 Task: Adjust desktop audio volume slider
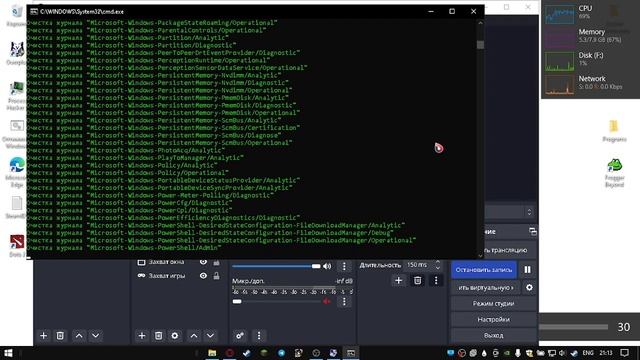click(276, 266)
